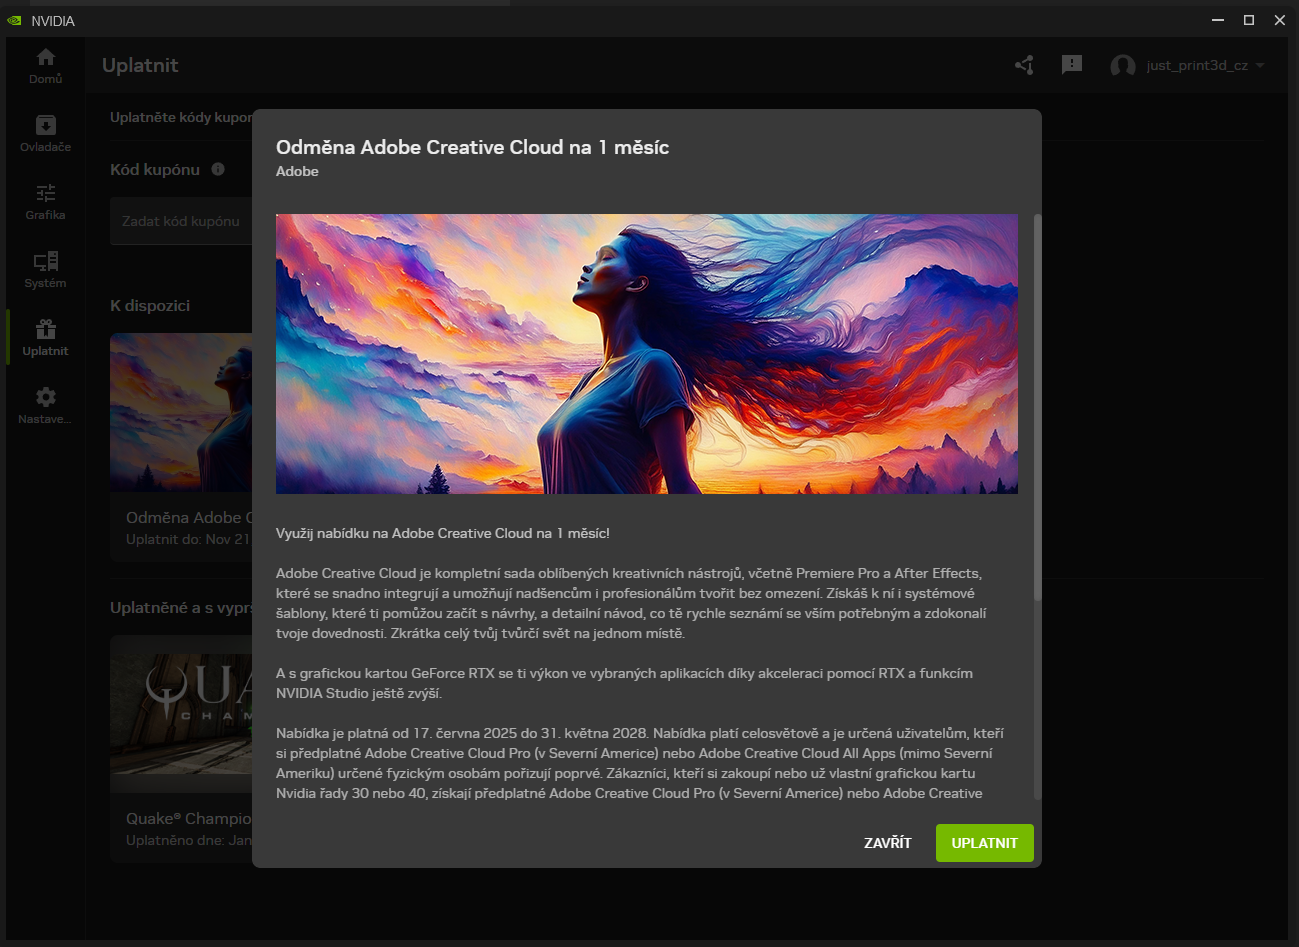The width and height of the screenshot is (1299, 947).
Task: Click 'Uplatnit do: Nov 21' card text
Action: [x=189, y=539]
